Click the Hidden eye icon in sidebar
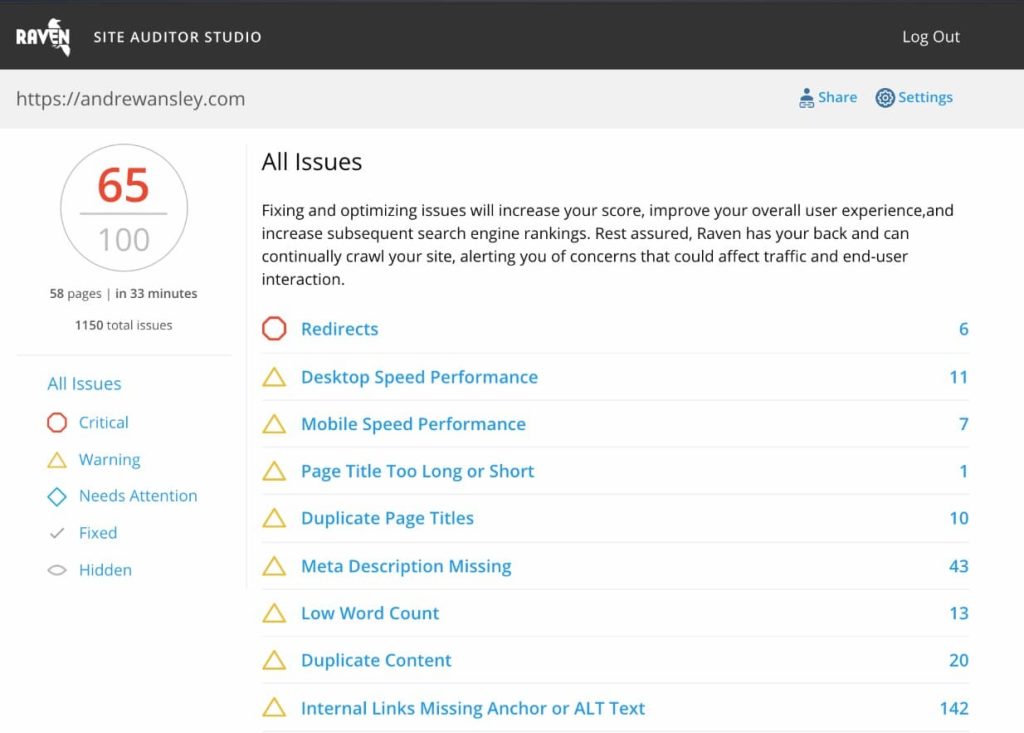This screenshot has height=733, width=1024. pyautogui.click(x=57, y=570)
